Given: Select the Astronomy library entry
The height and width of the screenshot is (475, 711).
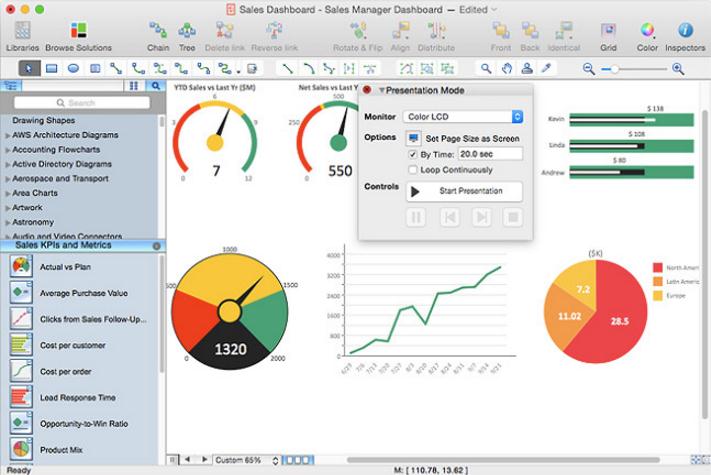Looking at the screenshot, I should pyautogui.click(x=33, y=222).
